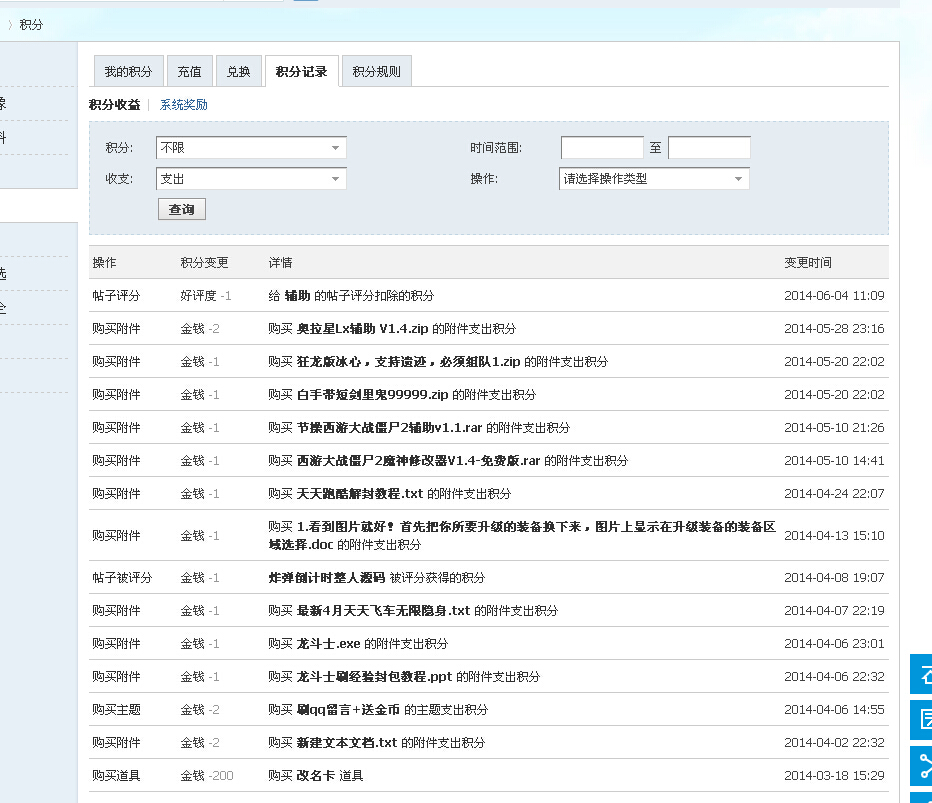
Task: Click the 详情 column header
Action: tap(281, 263)
